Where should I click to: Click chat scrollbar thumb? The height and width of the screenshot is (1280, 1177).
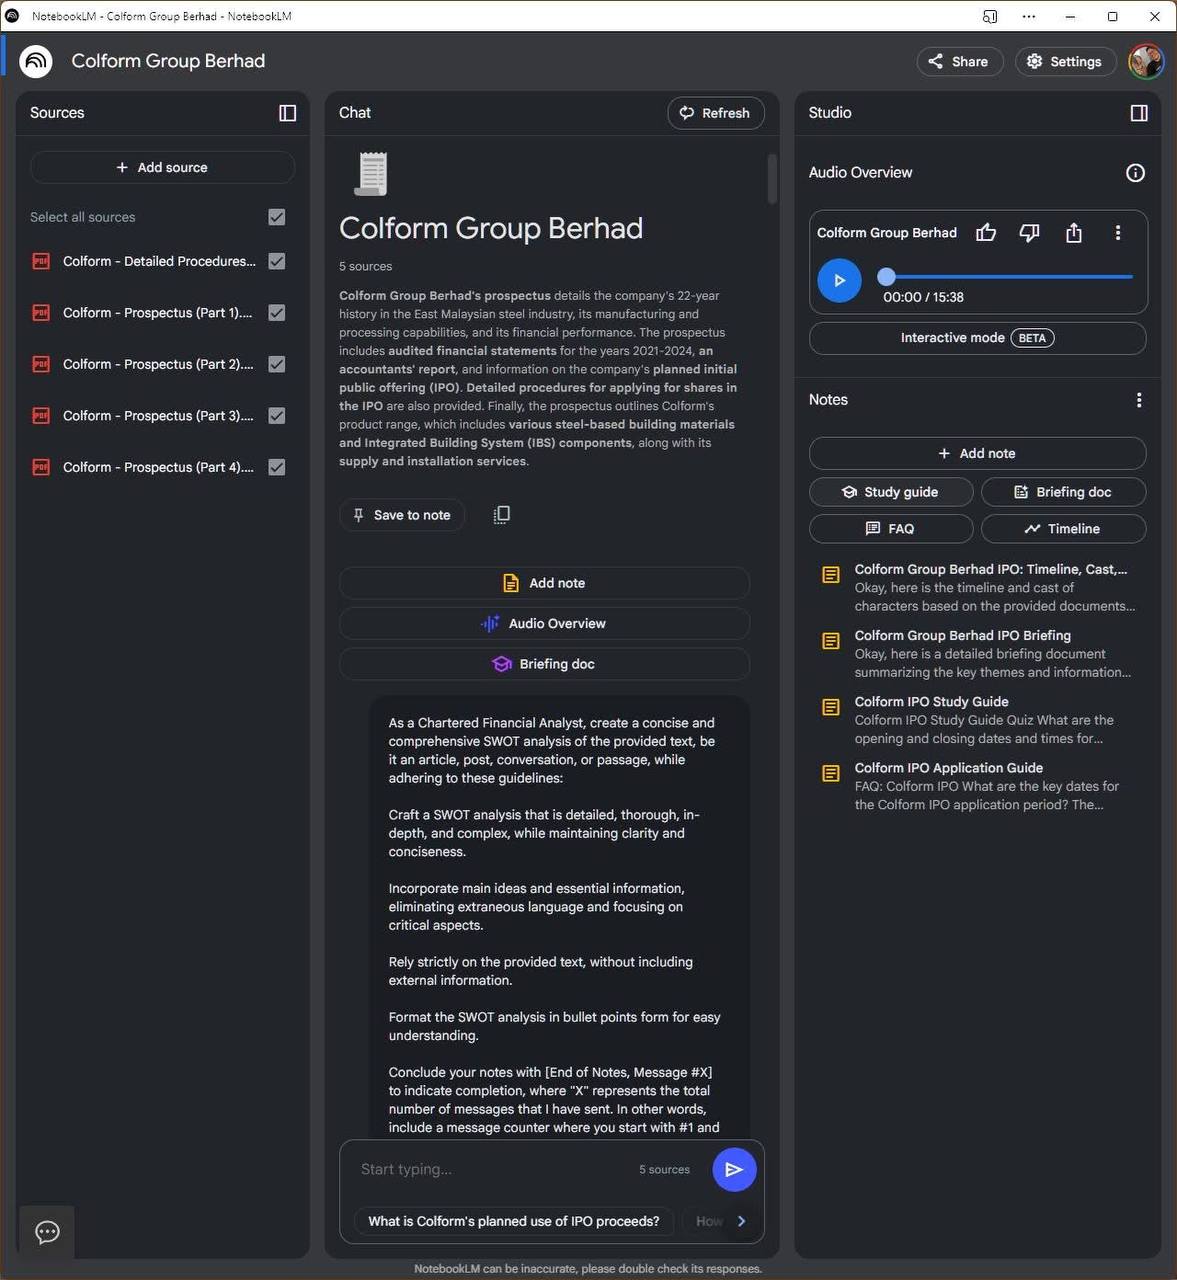772,178
